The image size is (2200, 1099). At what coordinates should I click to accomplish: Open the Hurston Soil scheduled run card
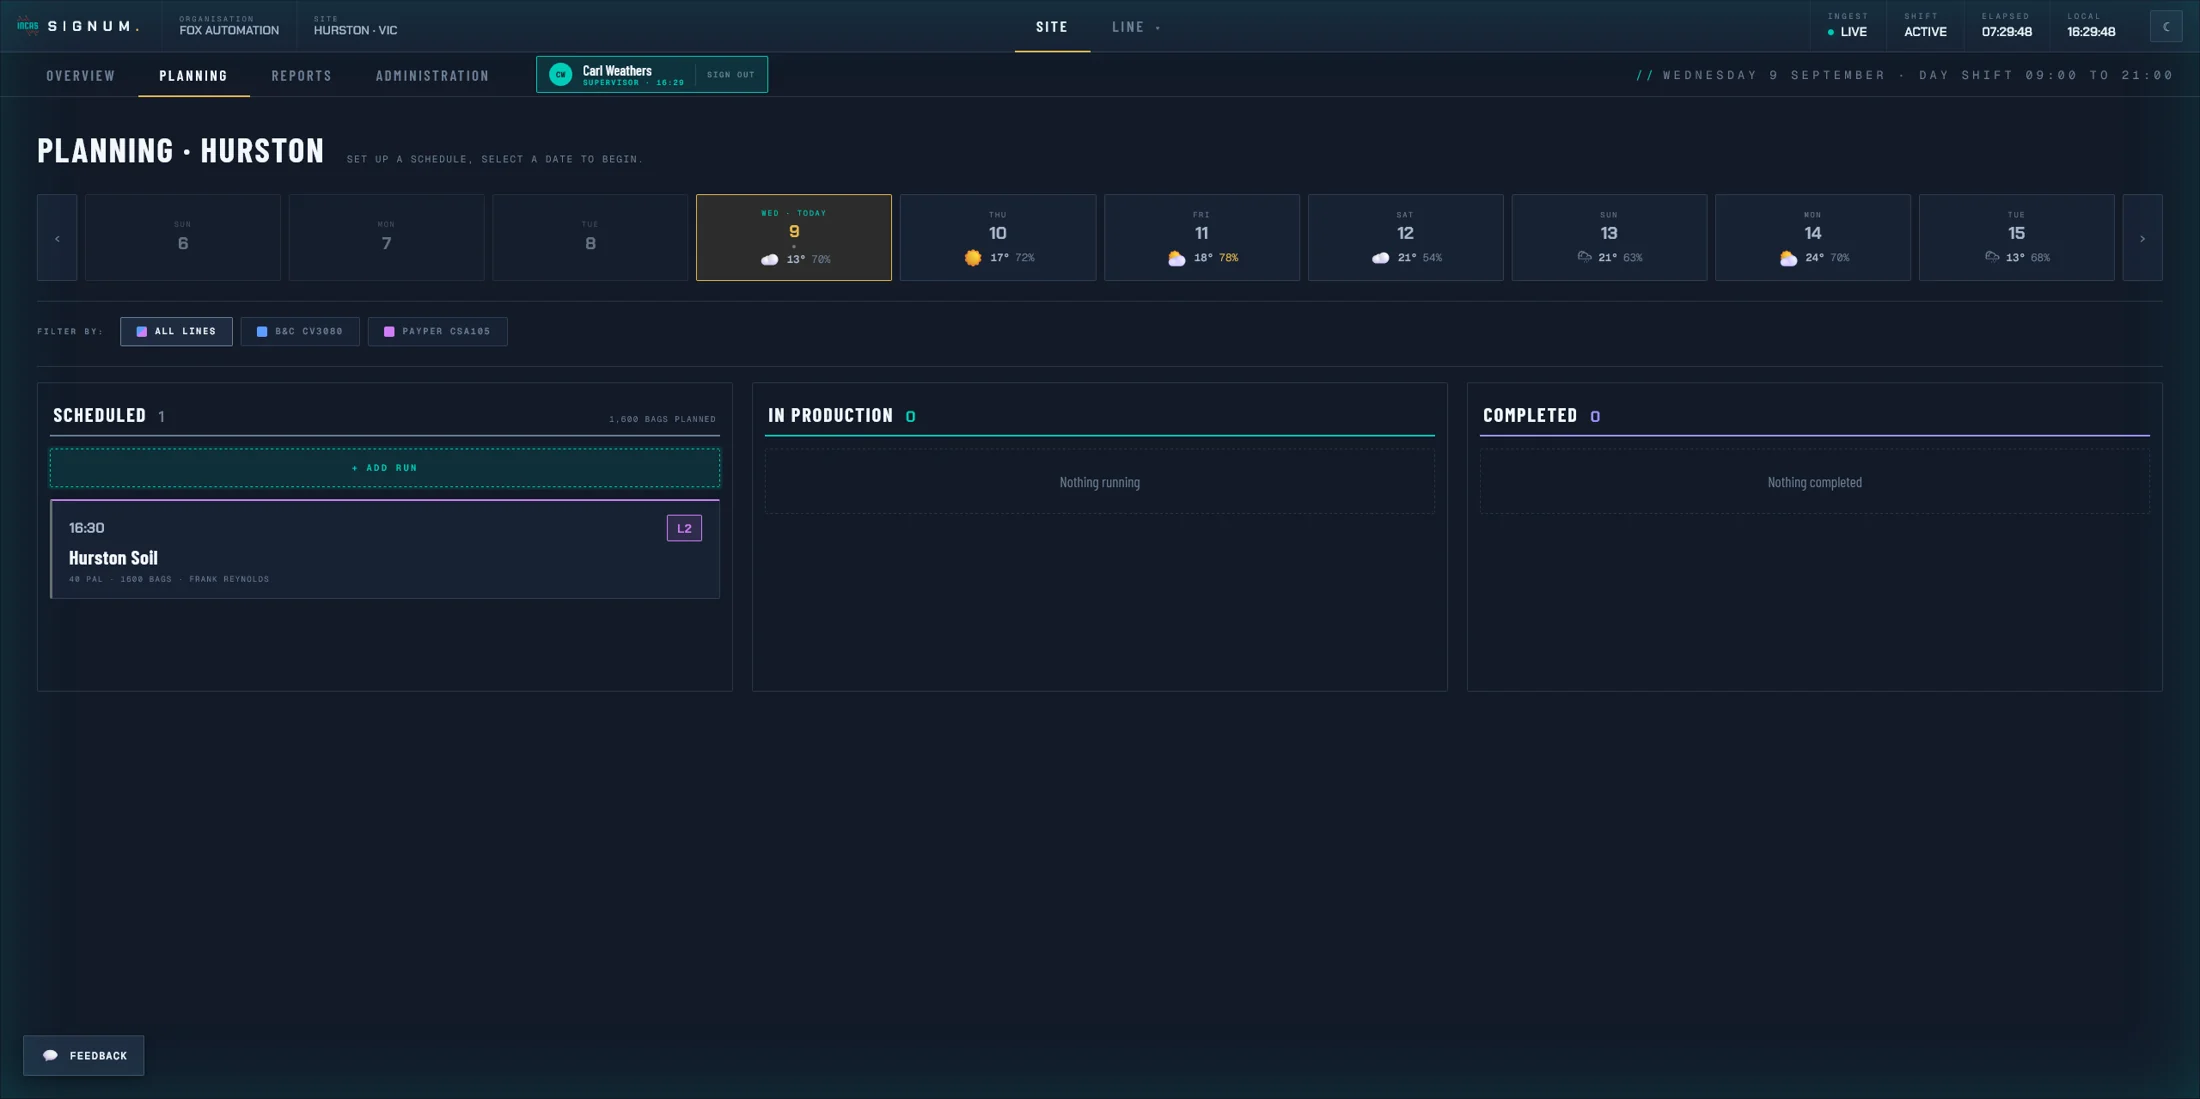tap(385, 549)
